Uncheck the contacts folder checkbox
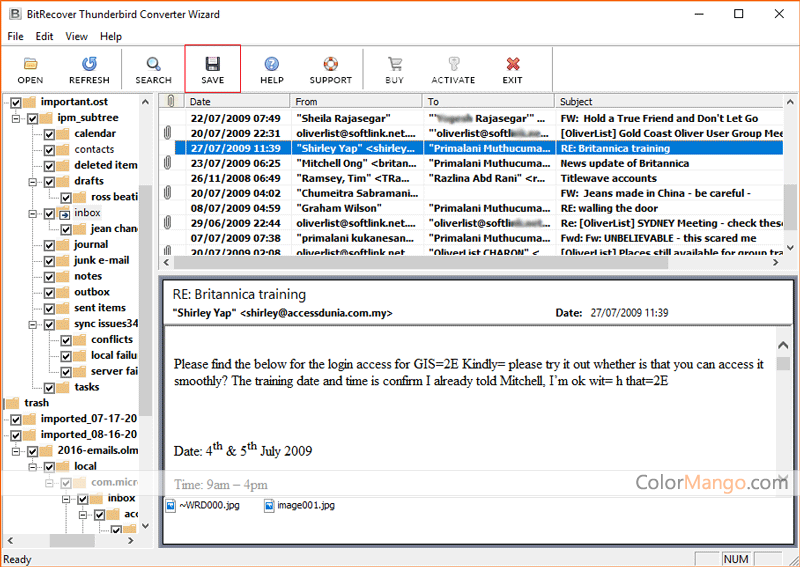 click(49, 150)
